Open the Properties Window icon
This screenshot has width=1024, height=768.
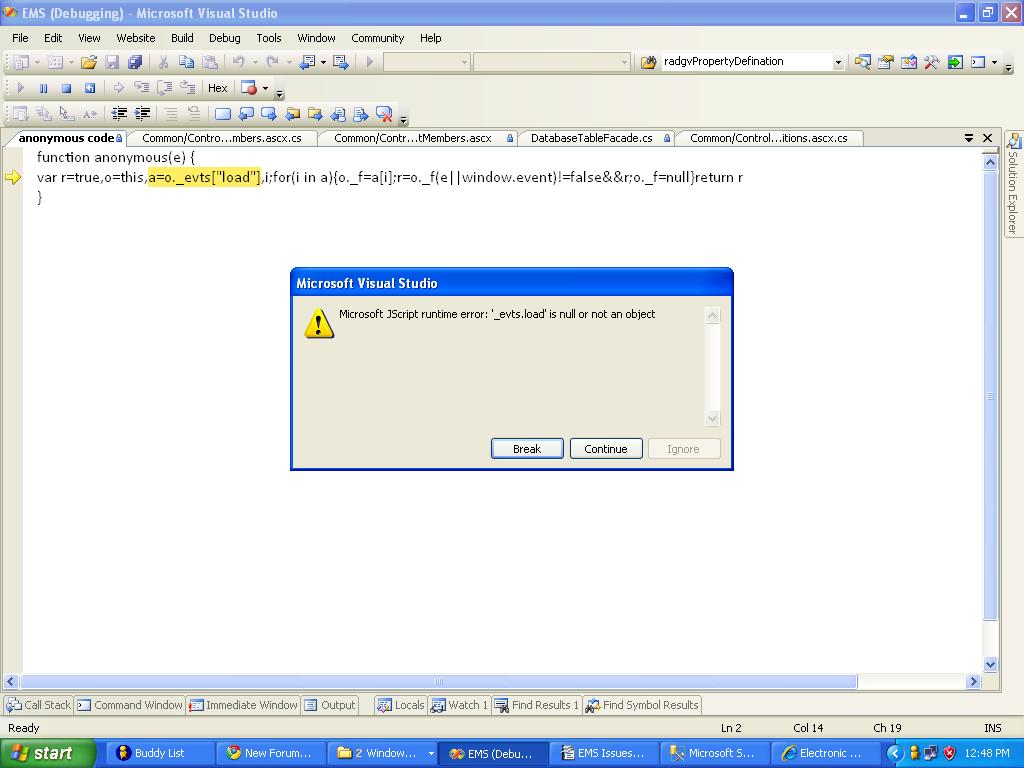coord(886,62)
